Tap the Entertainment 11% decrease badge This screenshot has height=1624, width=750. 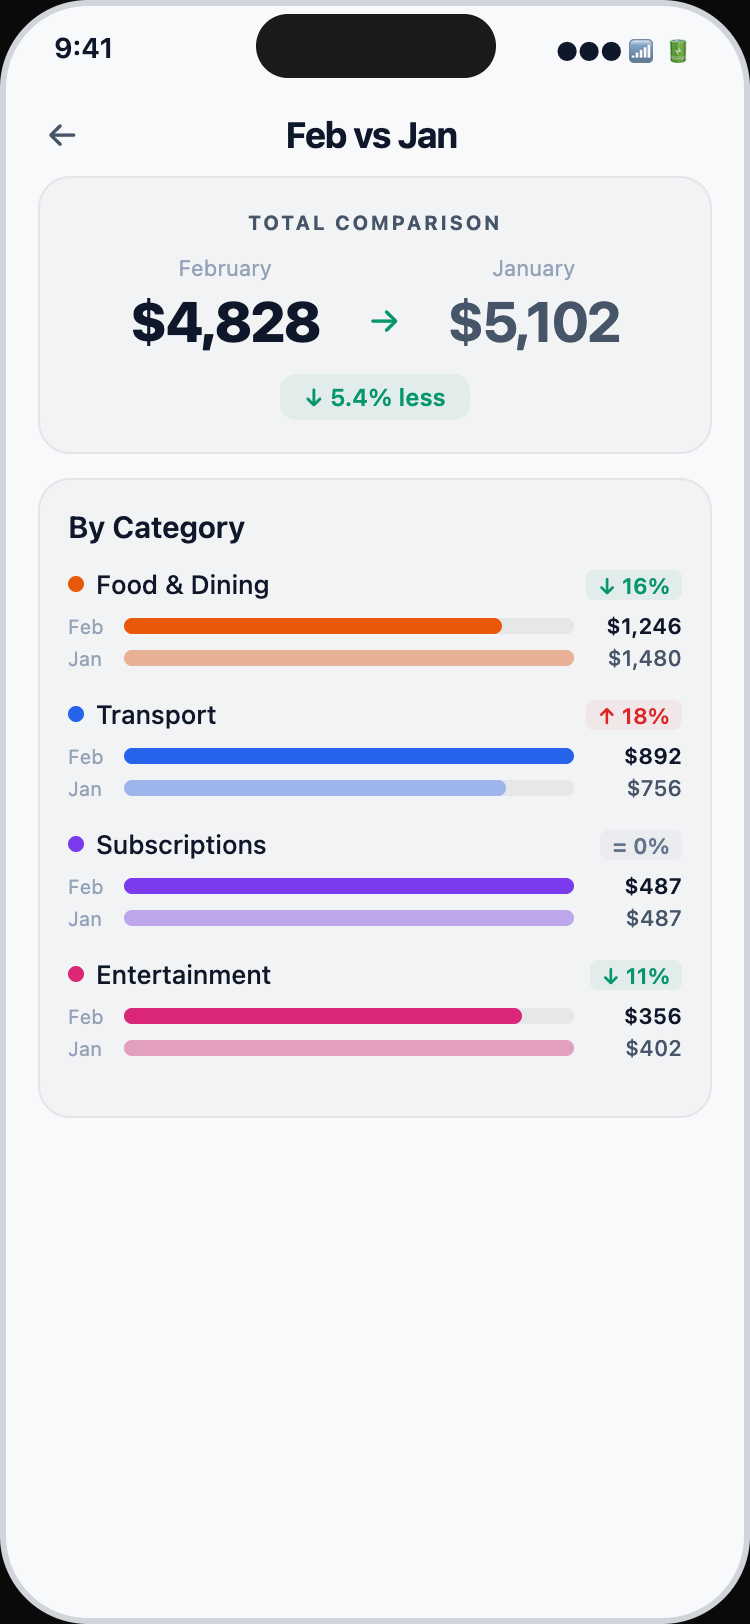tap(636, 976)
